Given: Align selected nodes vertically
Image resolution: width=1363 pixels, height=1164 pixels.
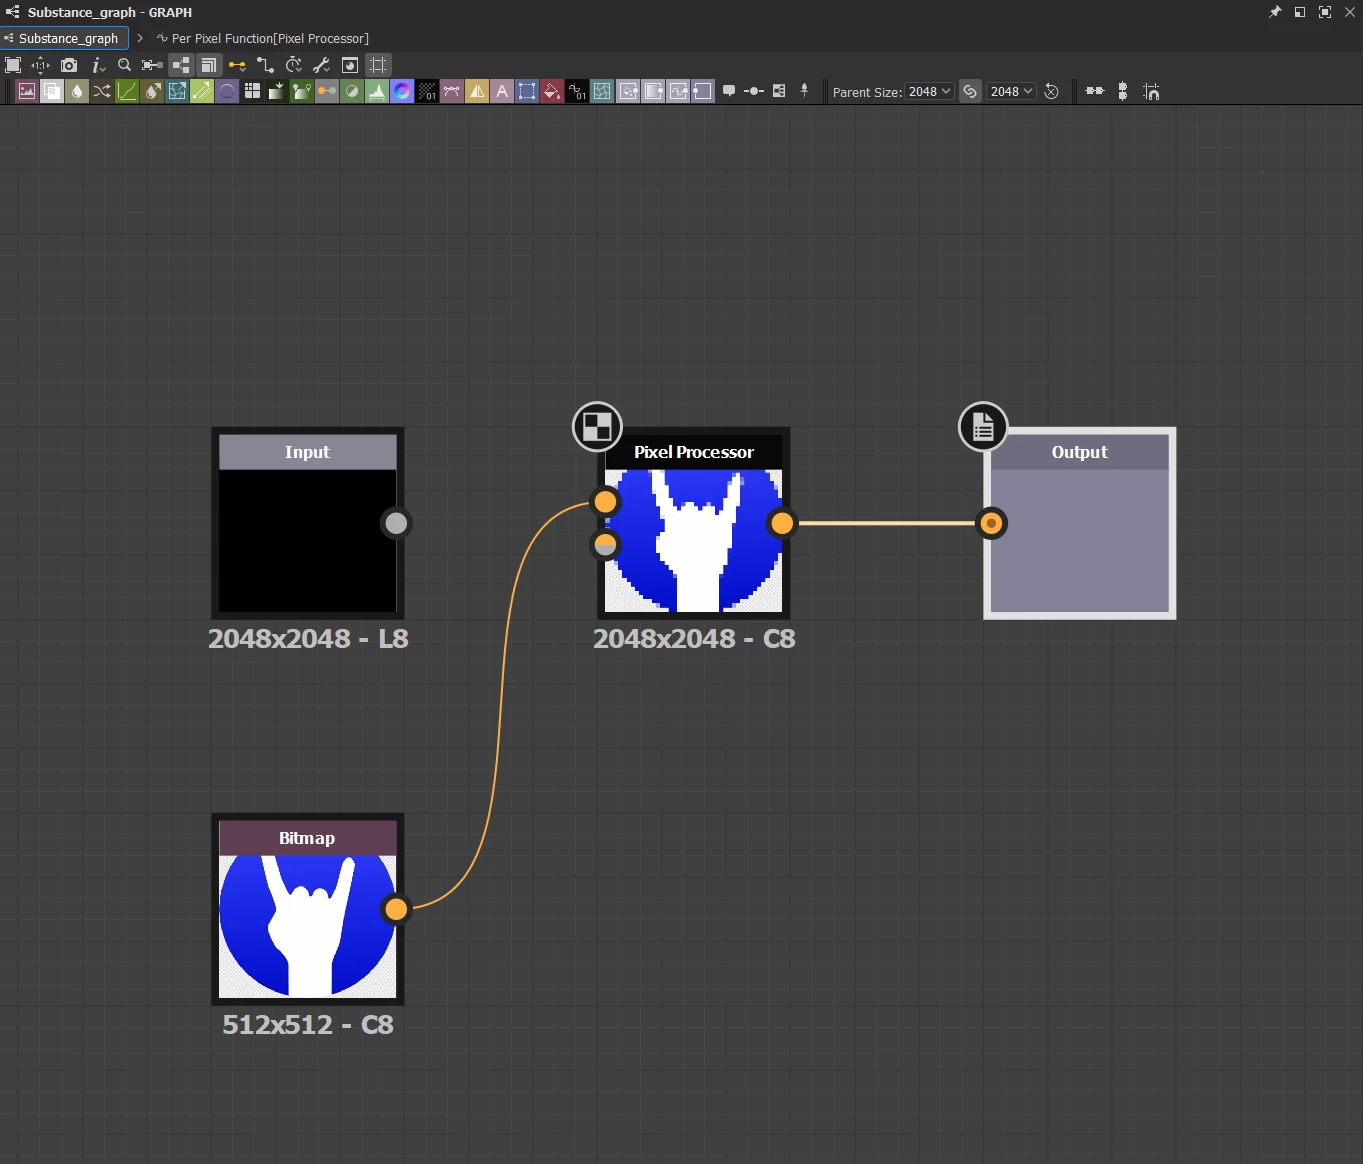Looking at the screenshot, I should coord(1122,91).
